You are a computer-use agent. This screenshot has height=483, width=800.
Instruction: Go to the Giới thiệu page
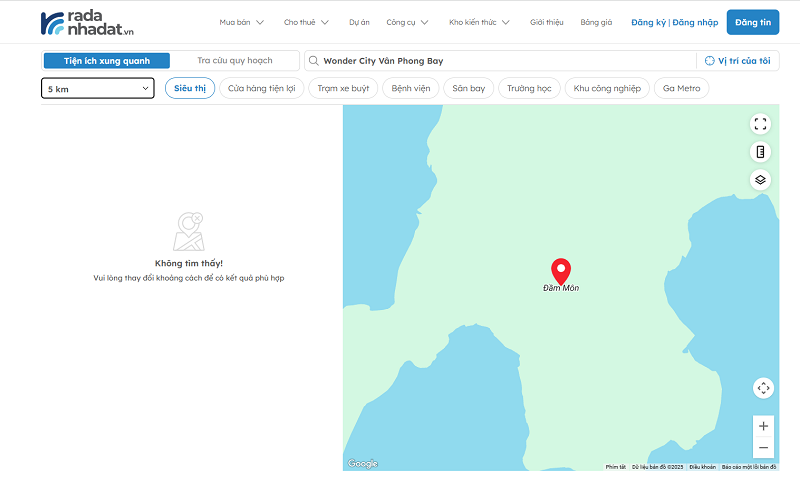tap(546, 22)
